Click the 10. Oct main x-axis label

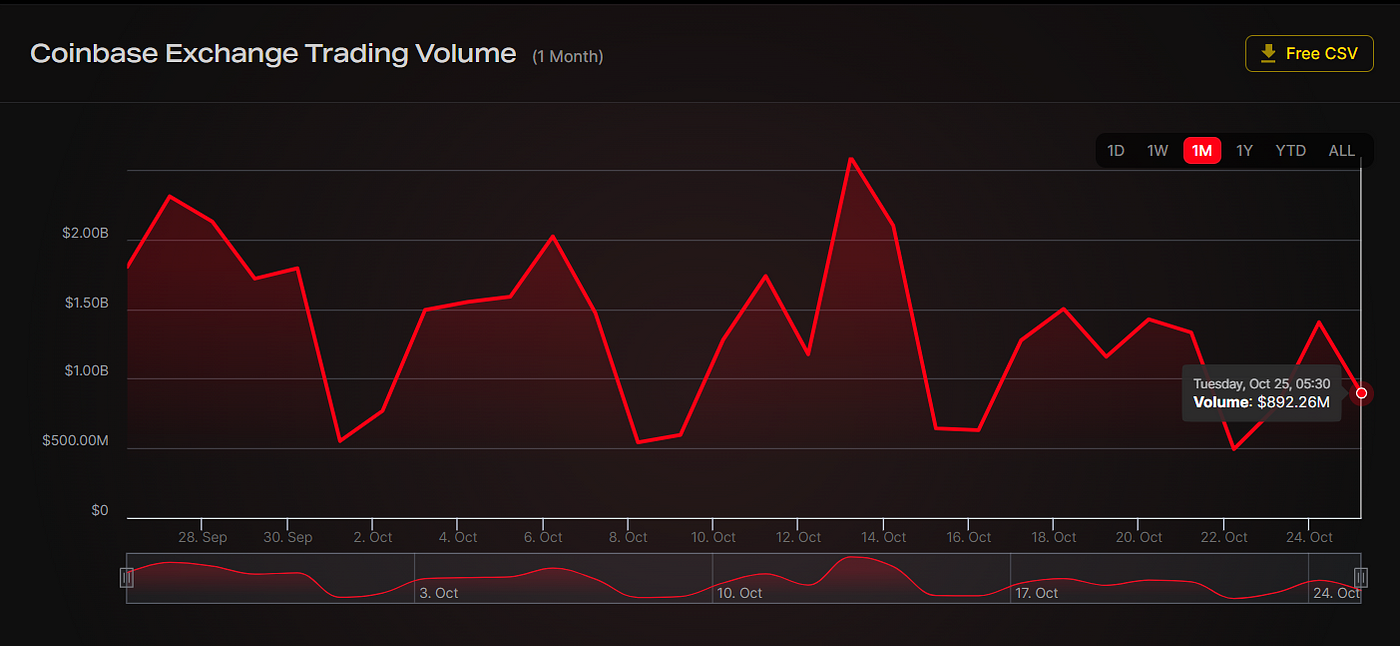[712, 537]
